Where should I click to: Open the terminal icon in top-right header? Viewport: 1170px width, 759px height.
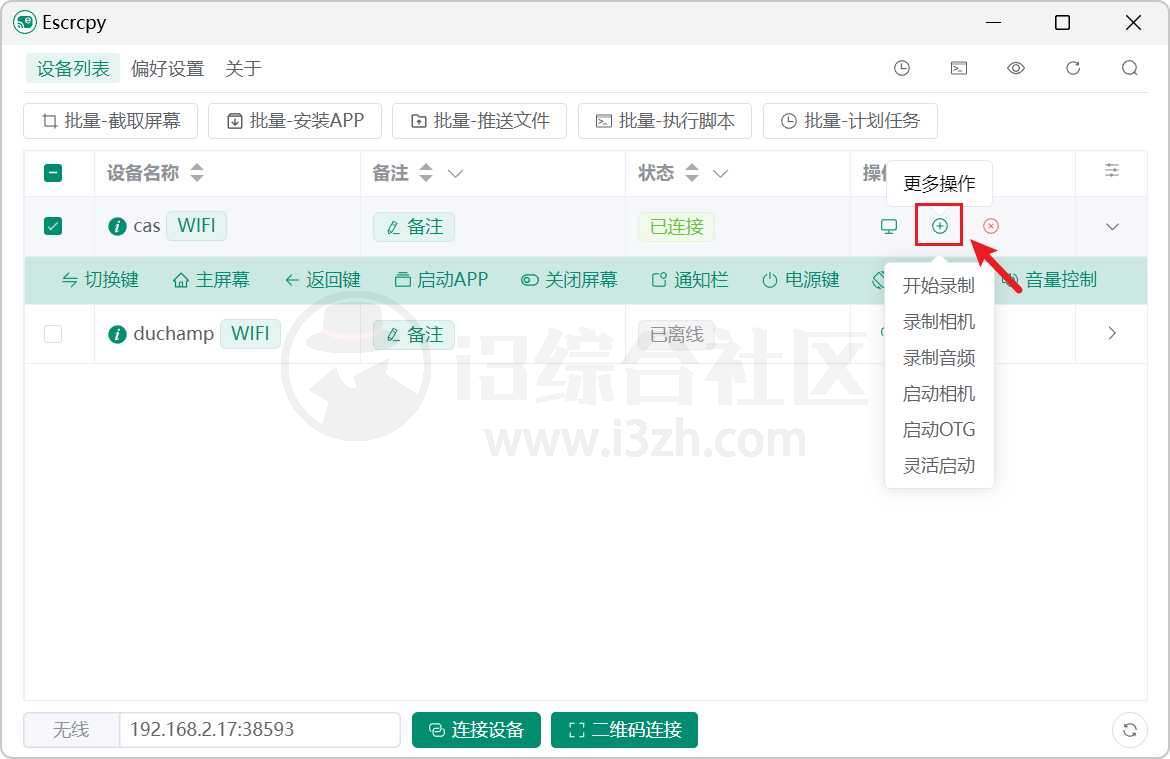pos(959,68)
